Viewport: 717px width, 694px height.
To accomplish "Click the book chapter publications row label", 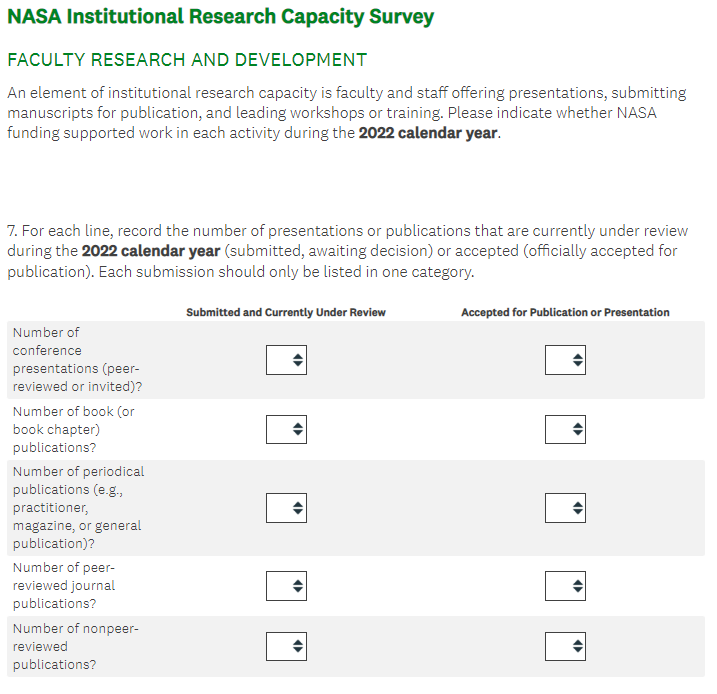I will click(x=74, y=429).
